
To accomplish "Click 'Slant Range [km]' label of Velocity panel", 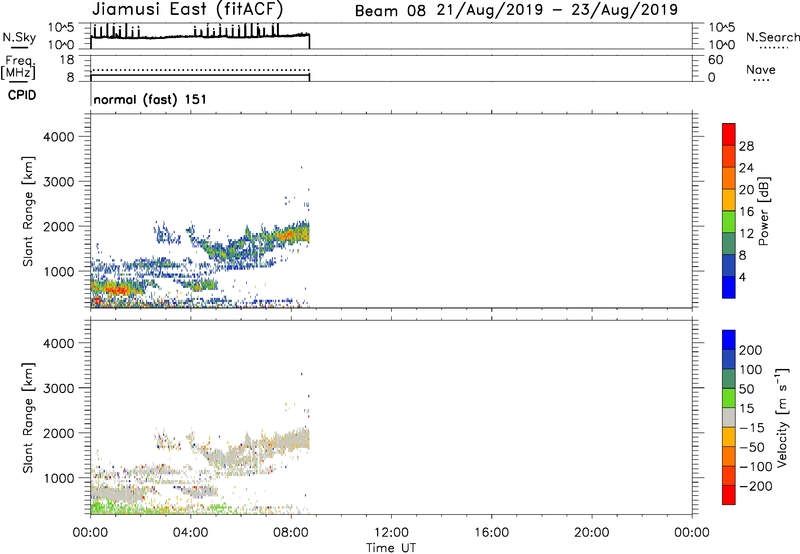I will coord(28,418).
